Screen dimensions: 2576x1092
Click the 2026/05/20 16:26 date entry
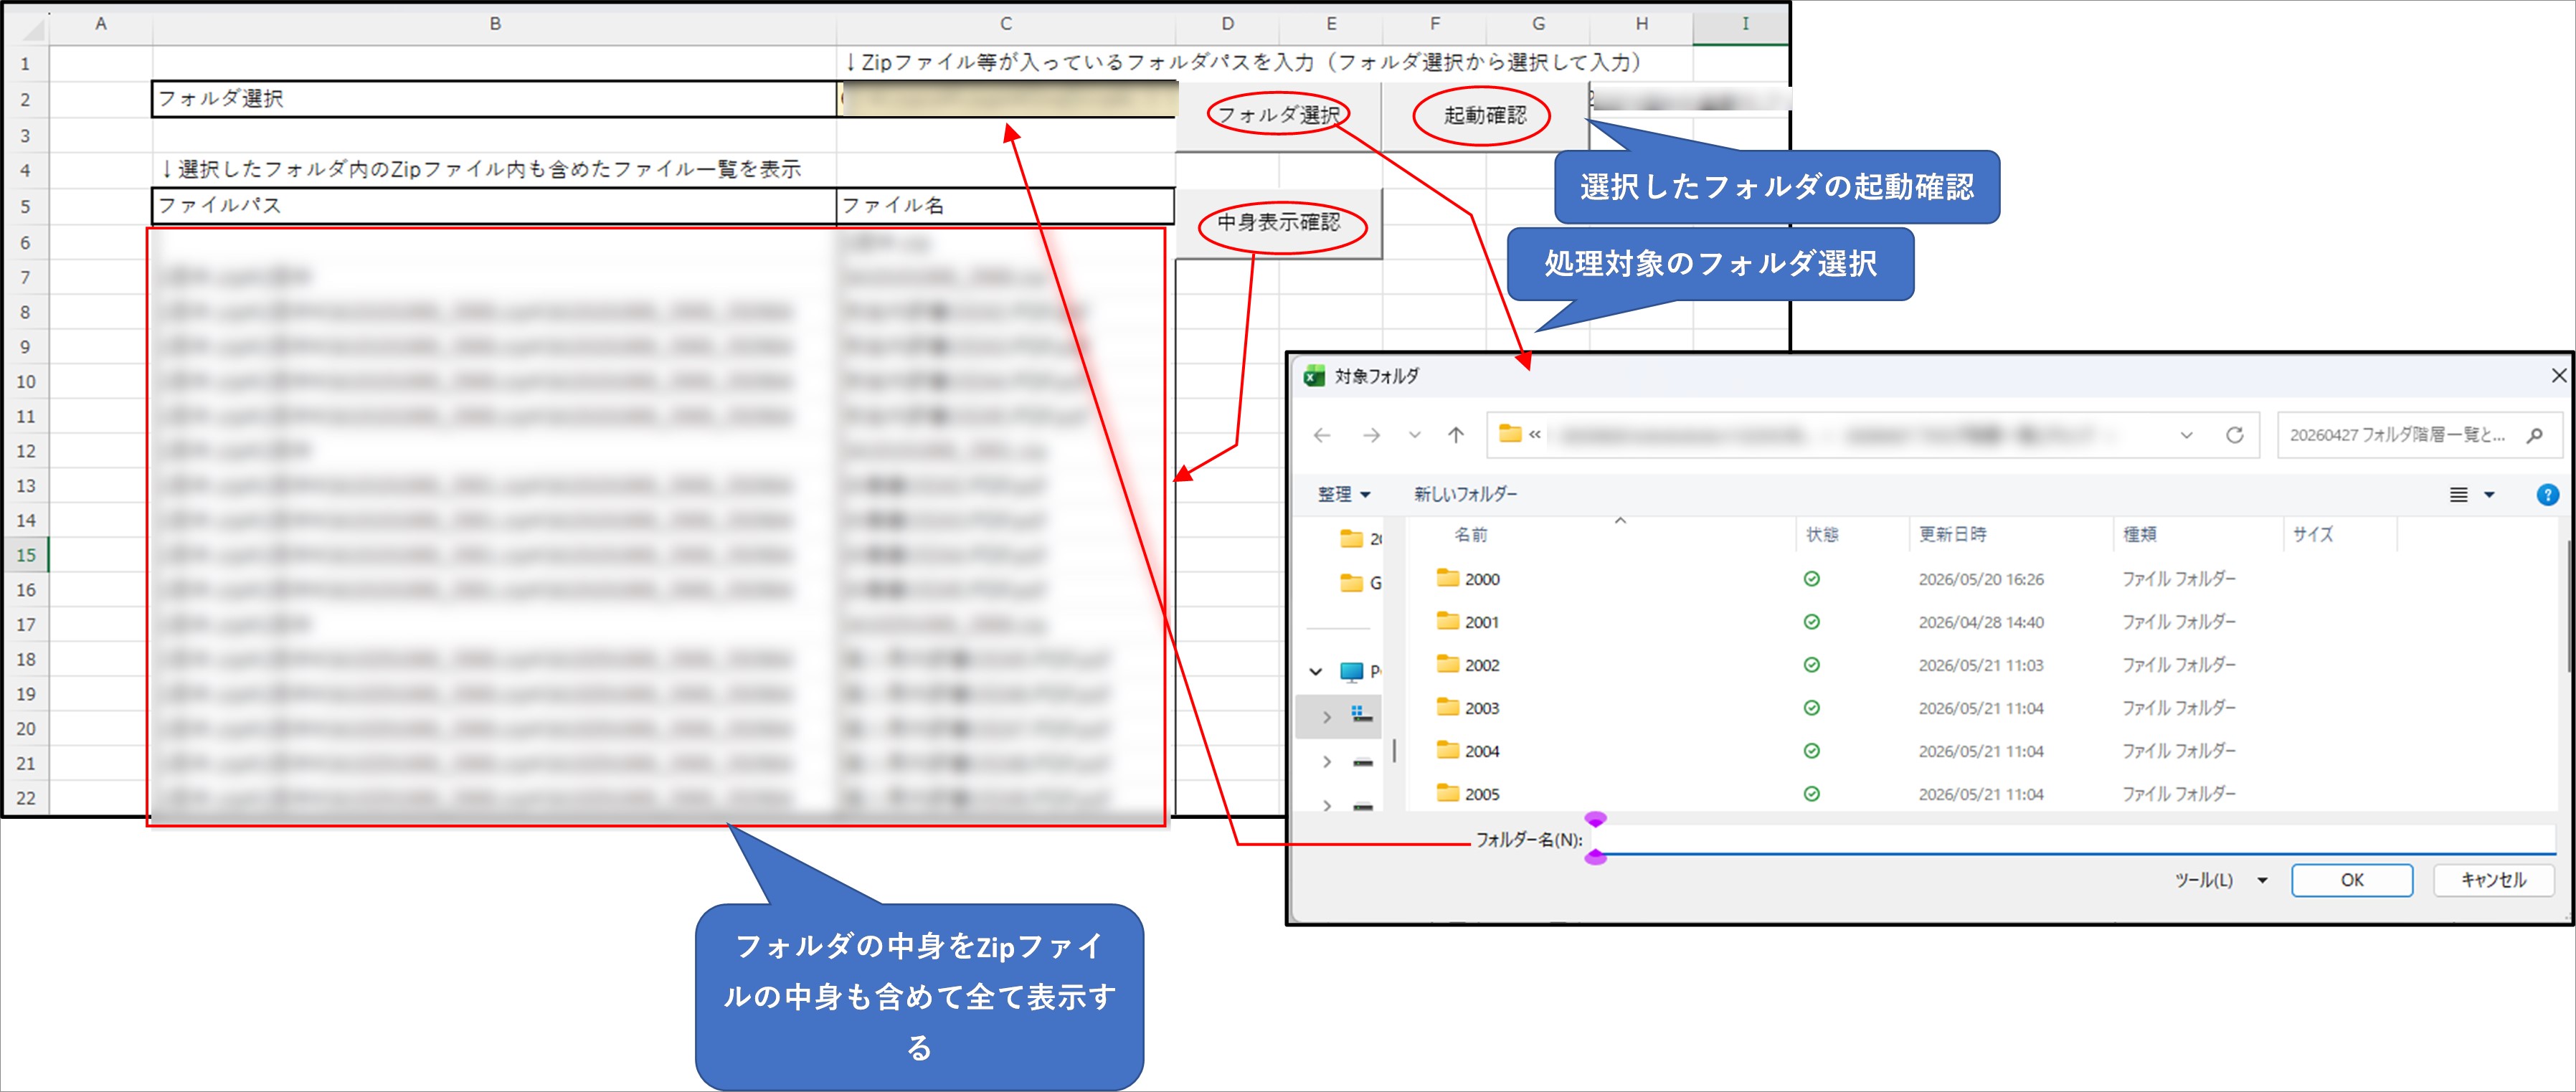coord(1980,579)
